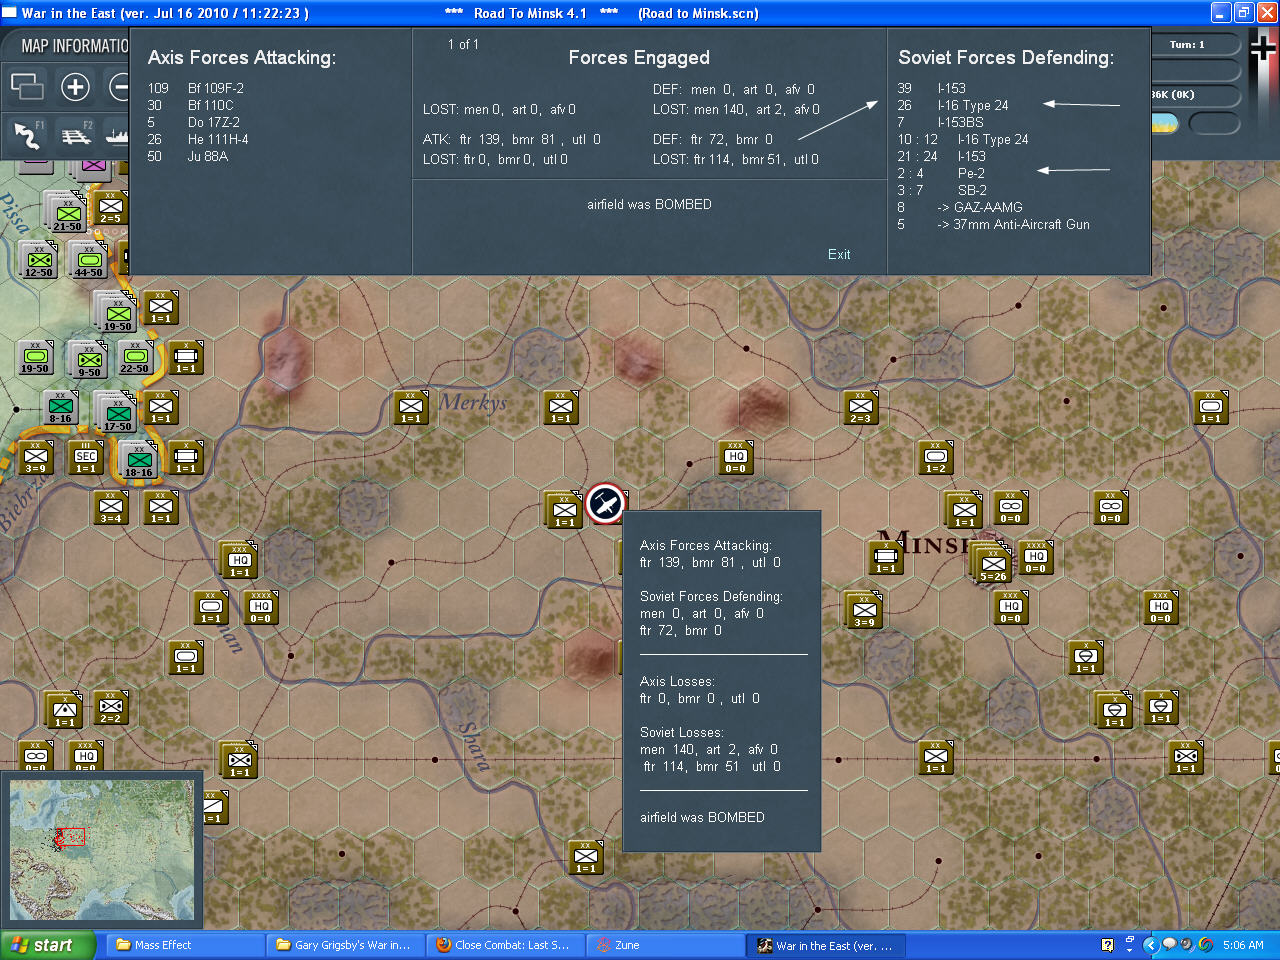Image resolution: width=1280 pixels, height=960 pixels.
Task: Zoom out of the map
Action: (119, 87)
